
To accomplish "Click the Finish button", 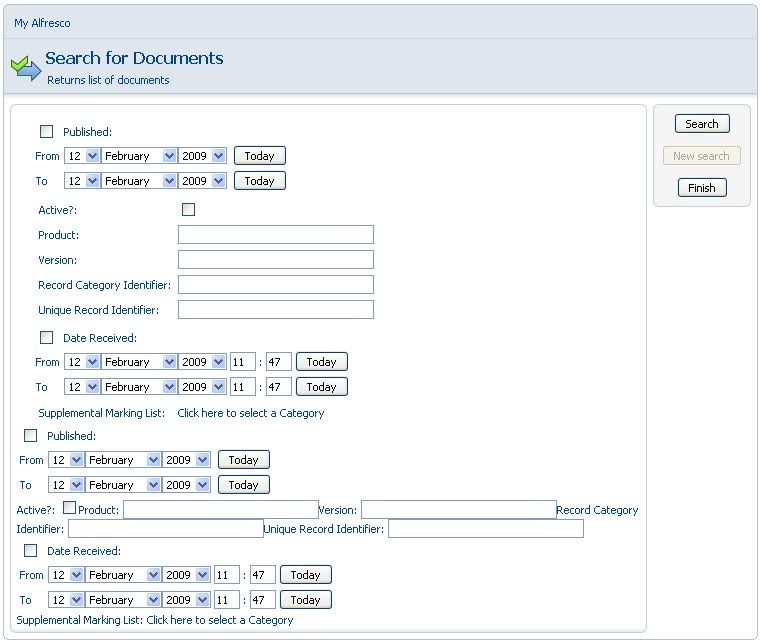I will (x=701, y=188).
